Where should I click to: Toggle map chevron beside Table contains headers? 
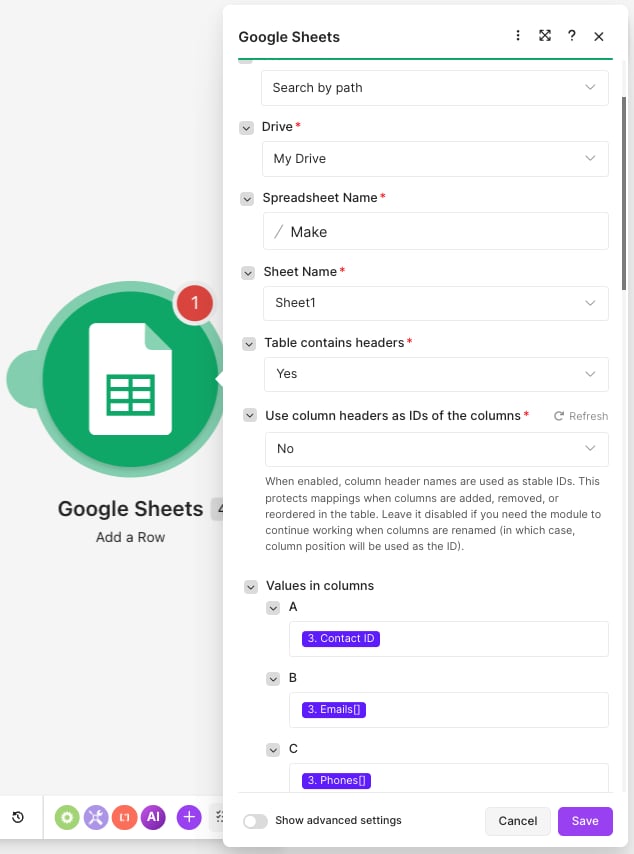coord(249,344)
